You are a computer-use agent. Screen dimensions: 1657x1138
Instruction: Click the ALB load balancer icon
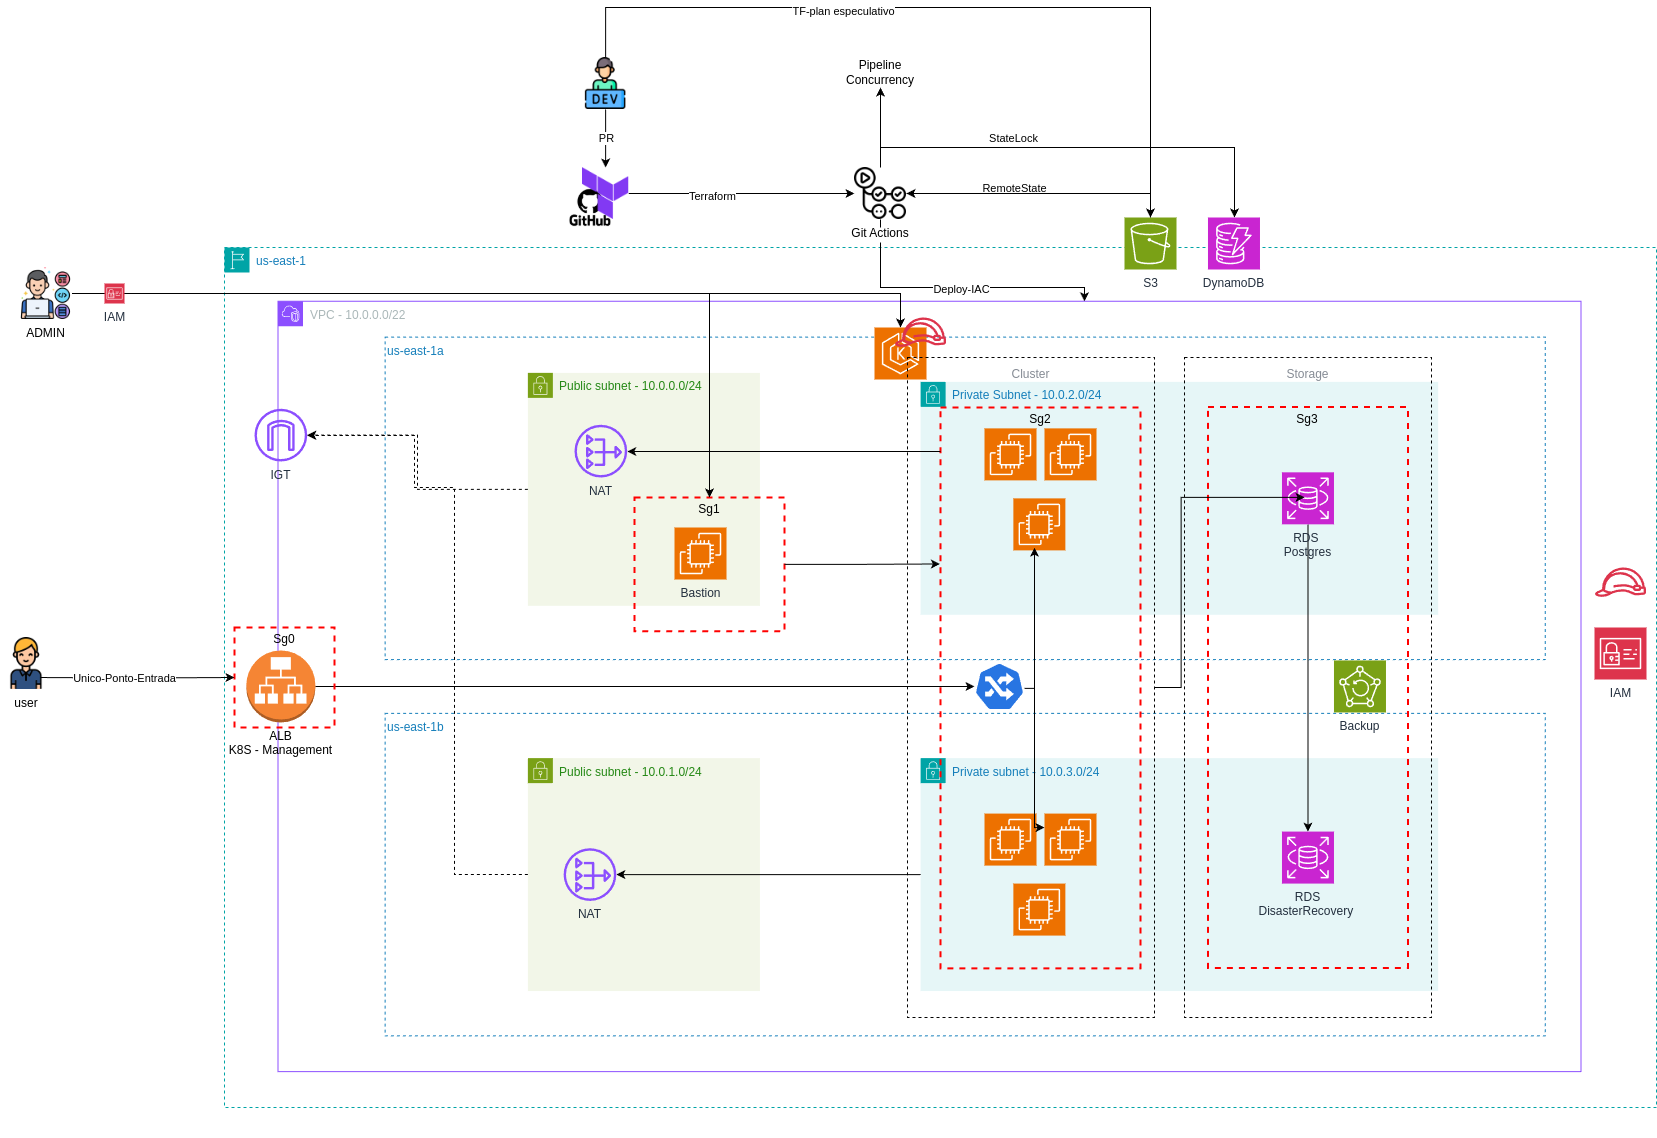pyautogui.click(x=281, y=686)
